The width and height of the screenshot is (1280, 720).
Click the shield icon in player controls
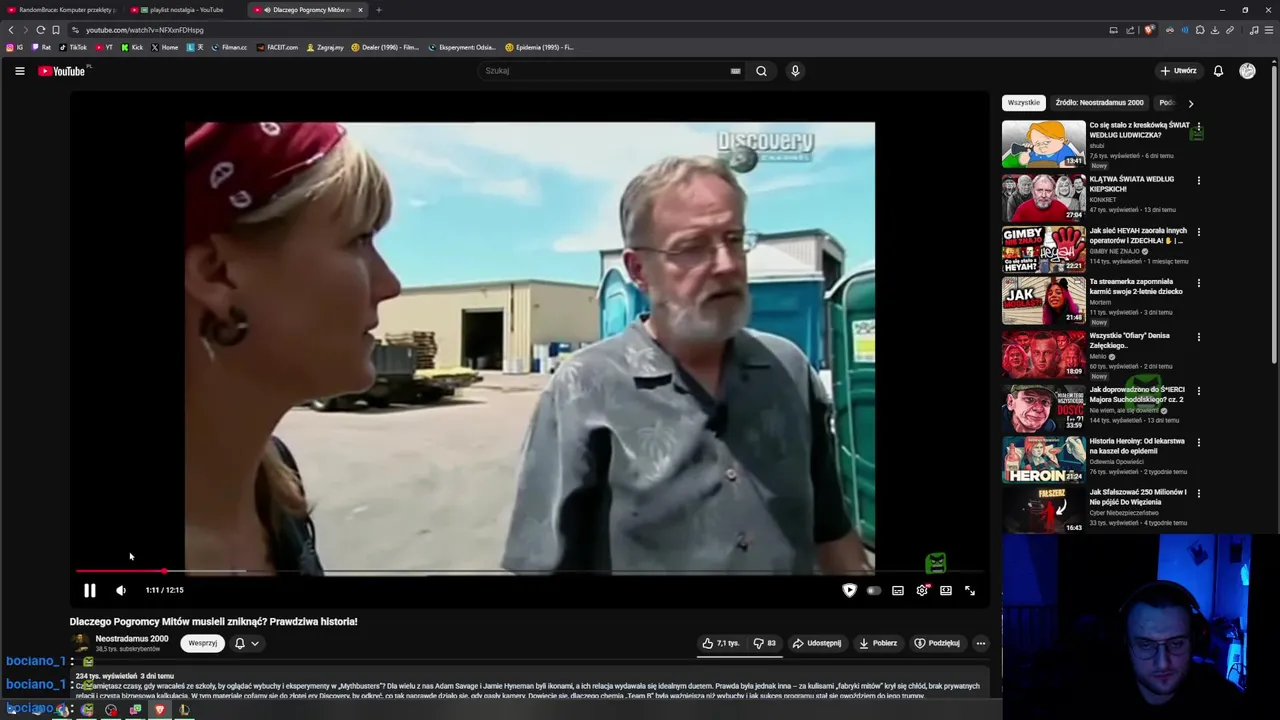849,590
